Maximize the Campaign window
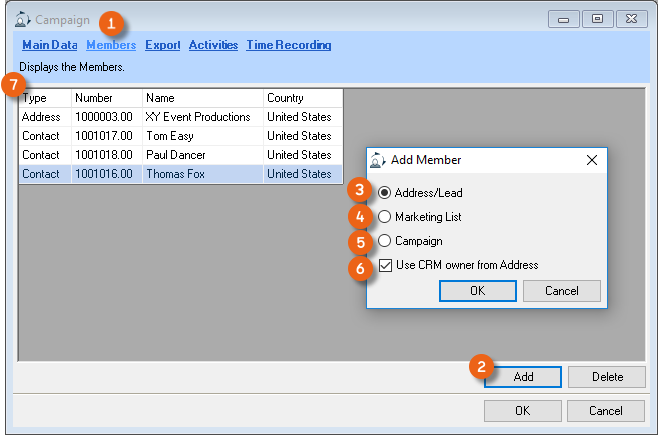This screenshot has height=435, width=658. [x=598, y=19]
